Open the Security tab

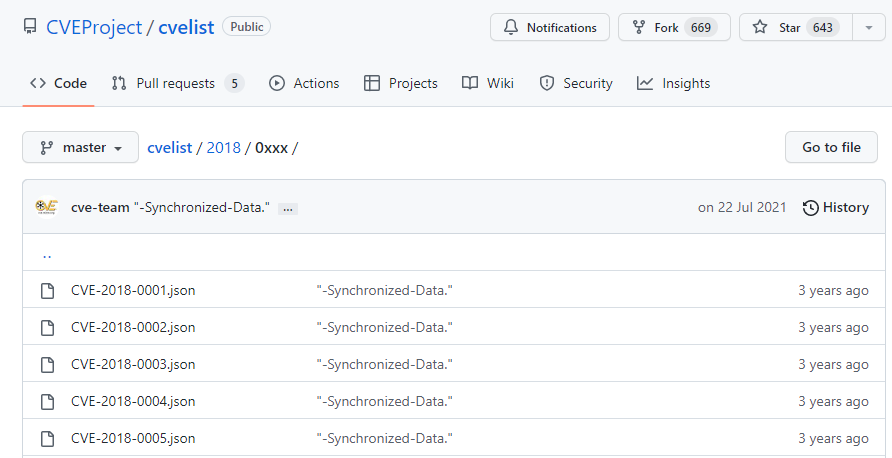coord(575,84)
